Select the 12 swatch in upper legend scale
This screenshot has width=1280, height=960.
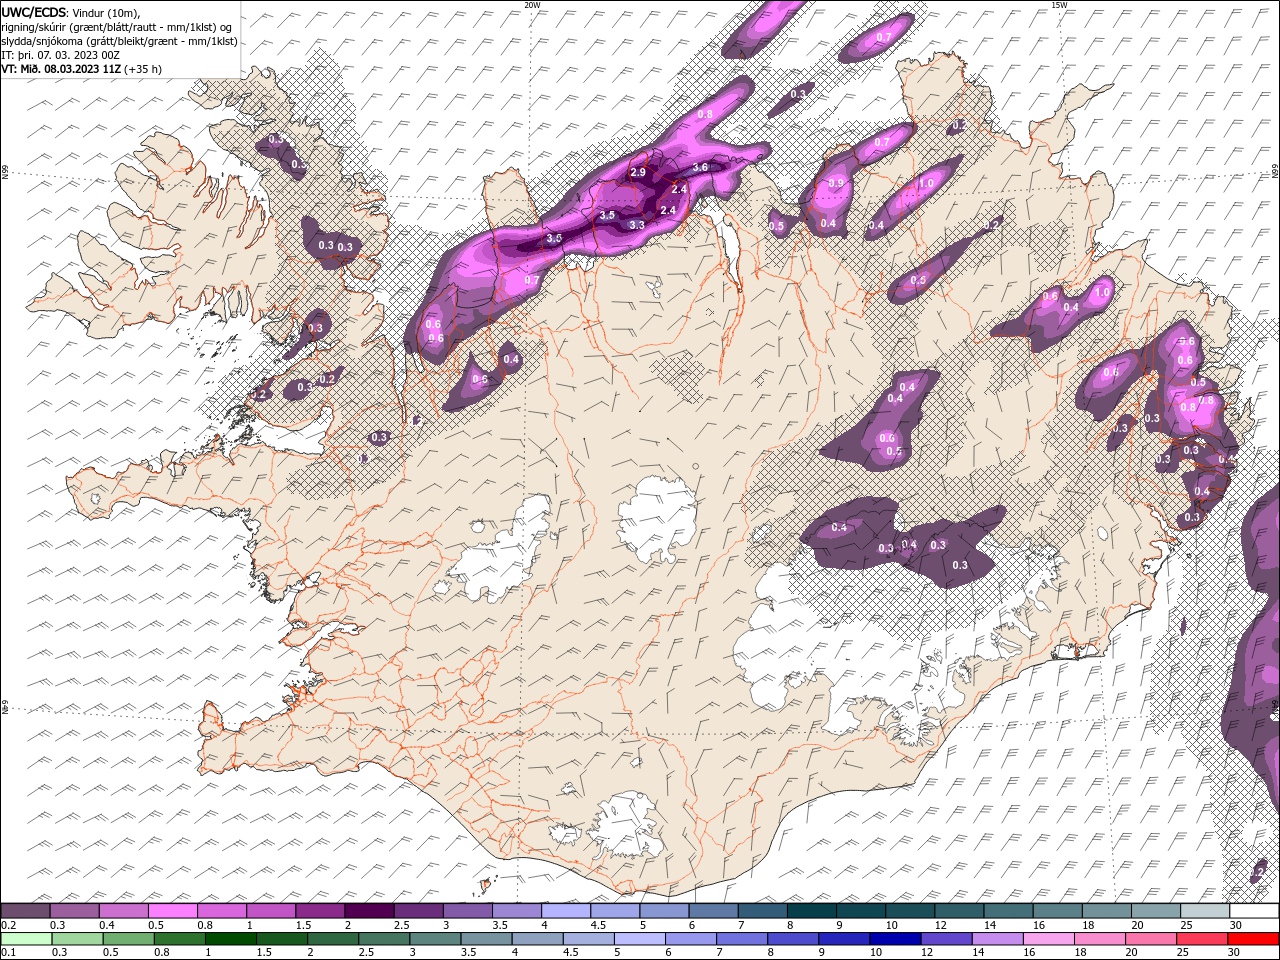click(959, 911)
